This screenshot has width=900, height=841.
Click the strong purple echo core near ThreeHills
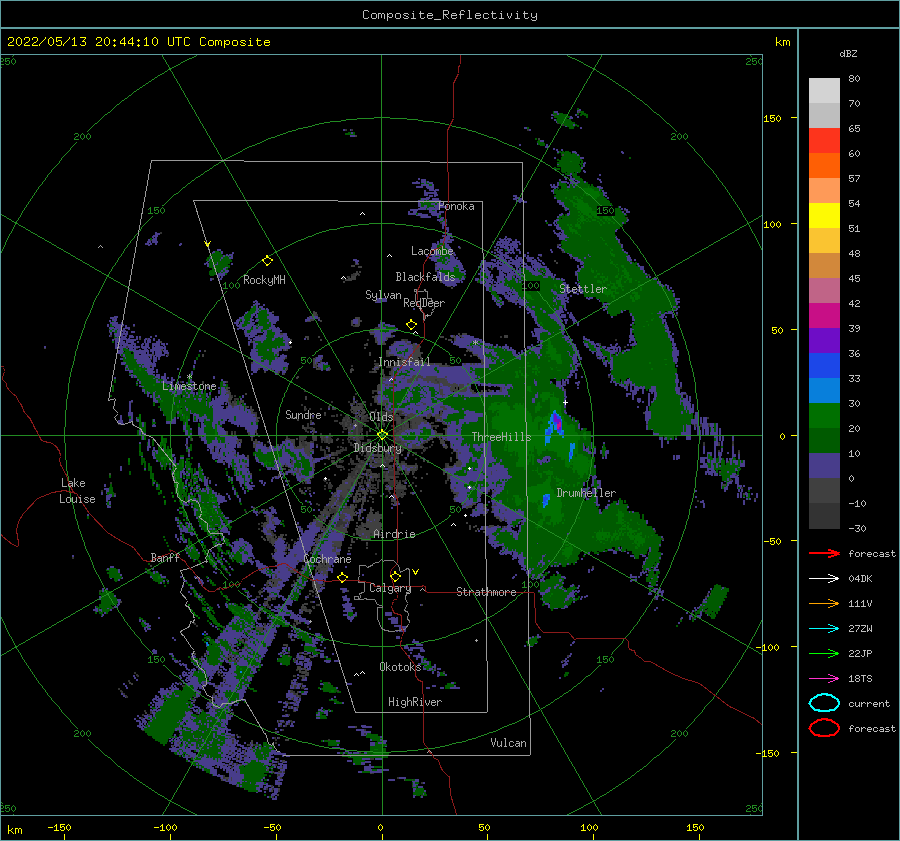[x=557, y=425]
